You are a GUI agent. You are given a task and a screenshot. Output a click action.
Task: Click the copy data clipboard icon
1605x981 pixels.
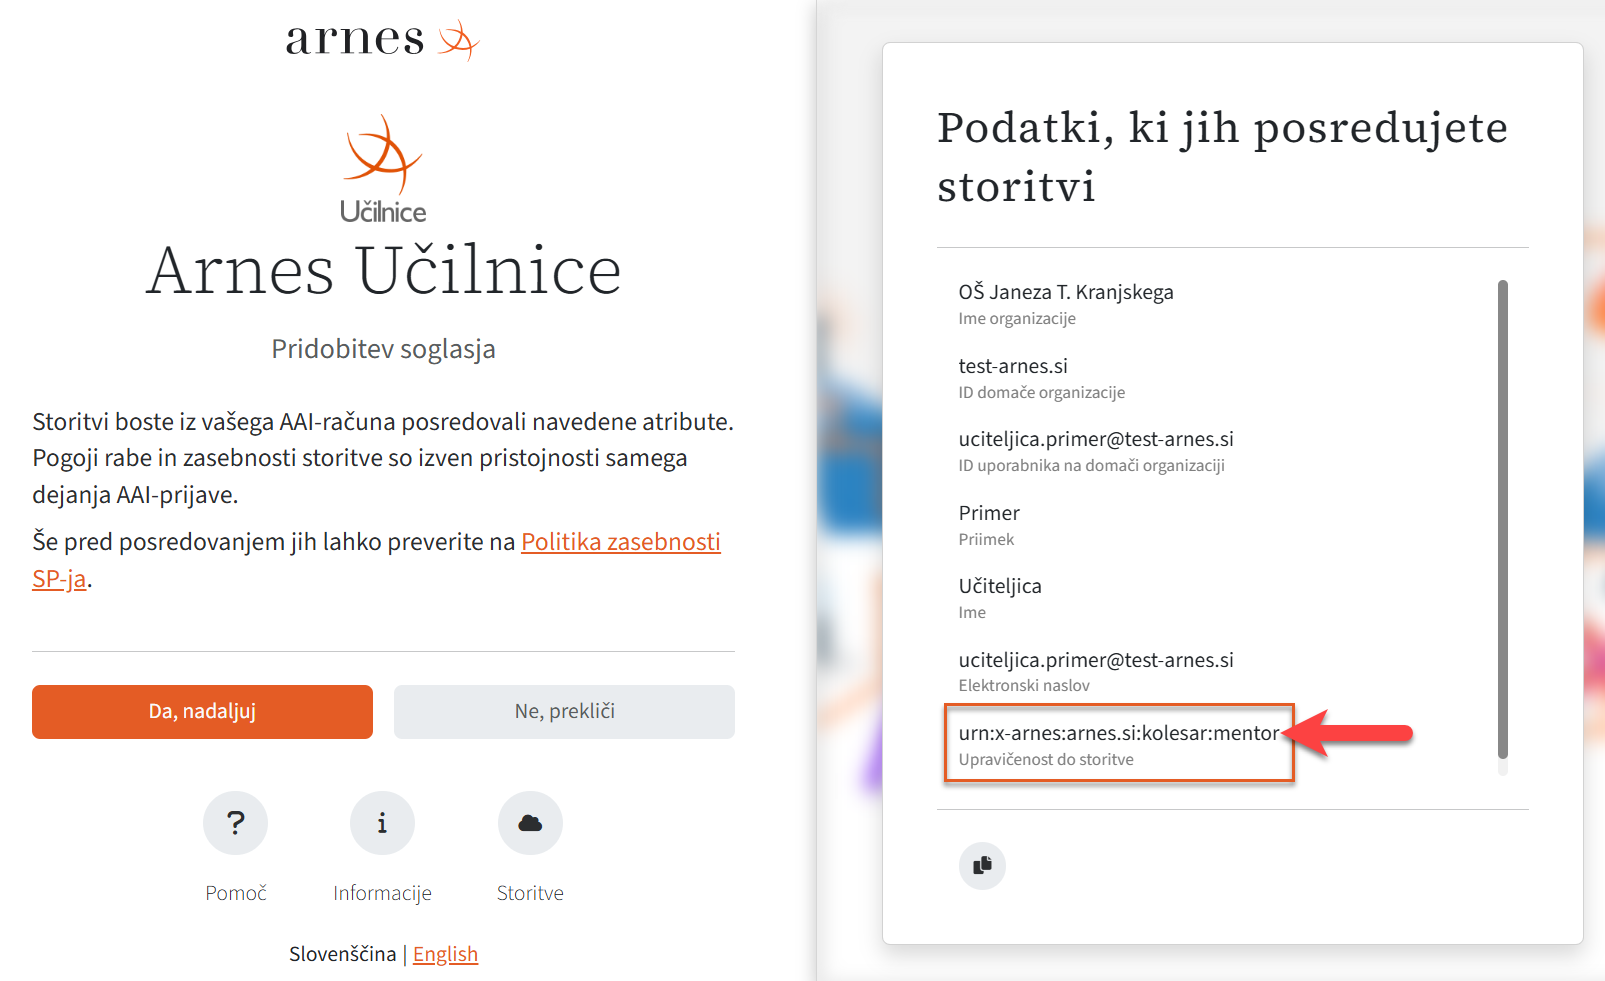click(x=982, y=865)
